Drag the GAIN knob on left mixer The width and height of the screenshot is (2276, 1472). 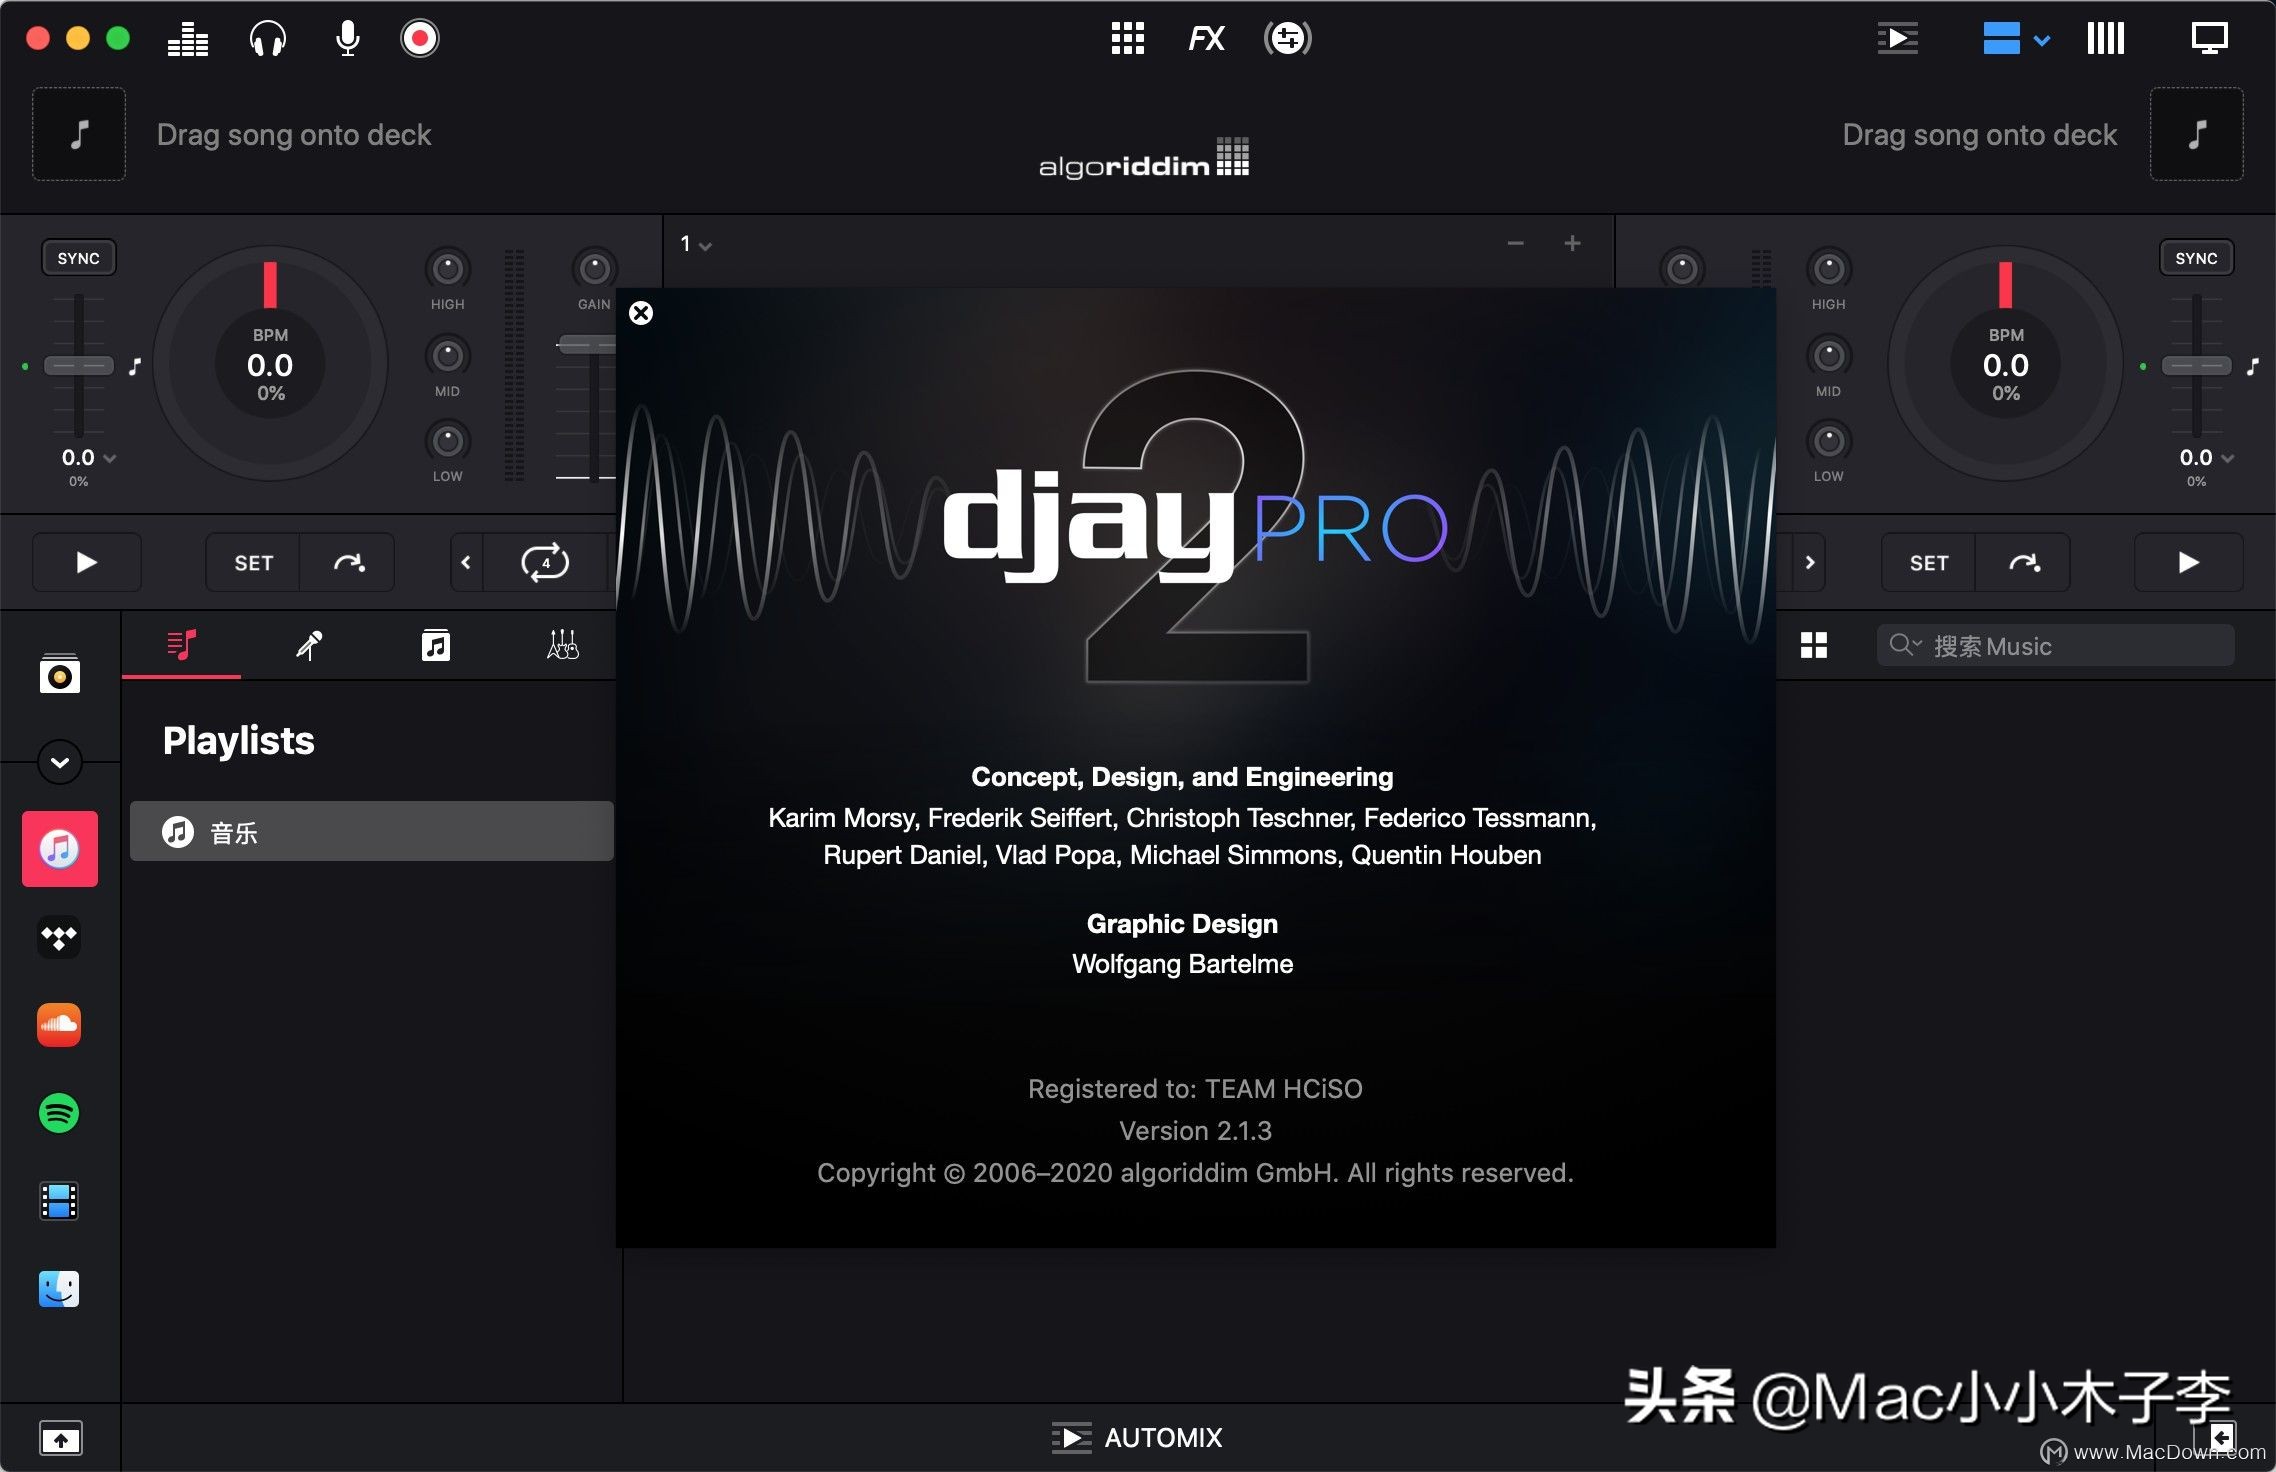pos(587,271)
